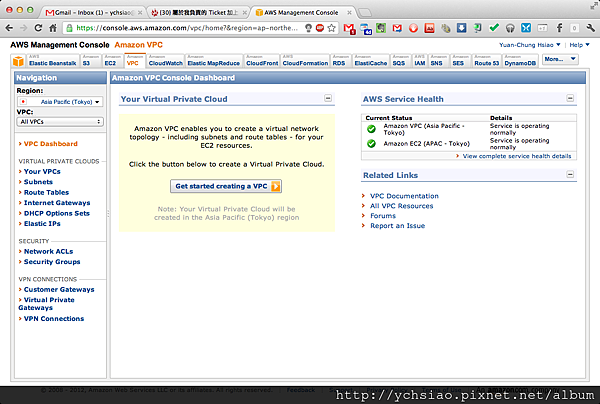Switch to the Gmail Inbox browser tab

click(92, 12)
